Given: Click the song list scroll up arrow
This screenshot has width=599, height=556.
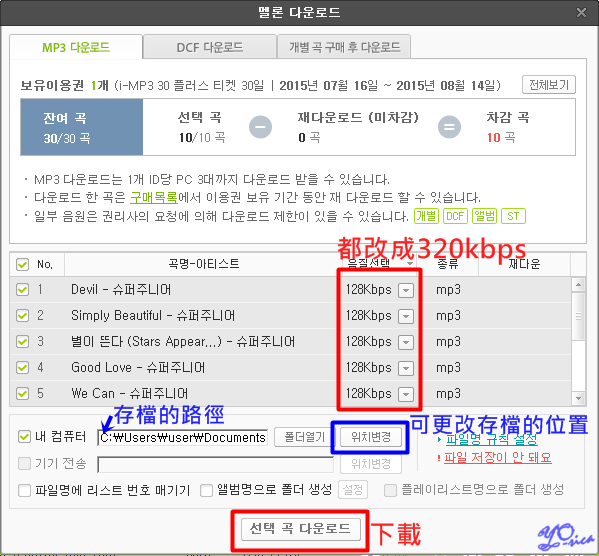Looking at the screenshot, I should click(x=578, y=284).
